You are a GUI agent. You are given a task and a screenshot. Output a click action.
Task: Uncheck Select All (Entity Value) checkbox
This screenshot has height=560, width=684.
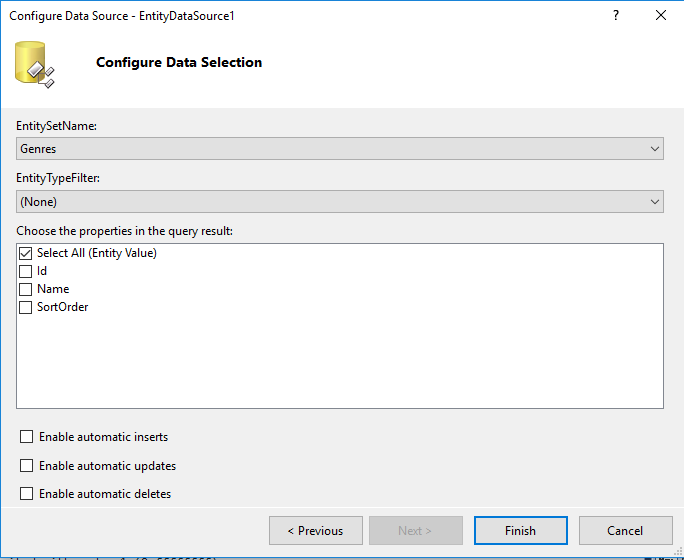coord(26,253)
